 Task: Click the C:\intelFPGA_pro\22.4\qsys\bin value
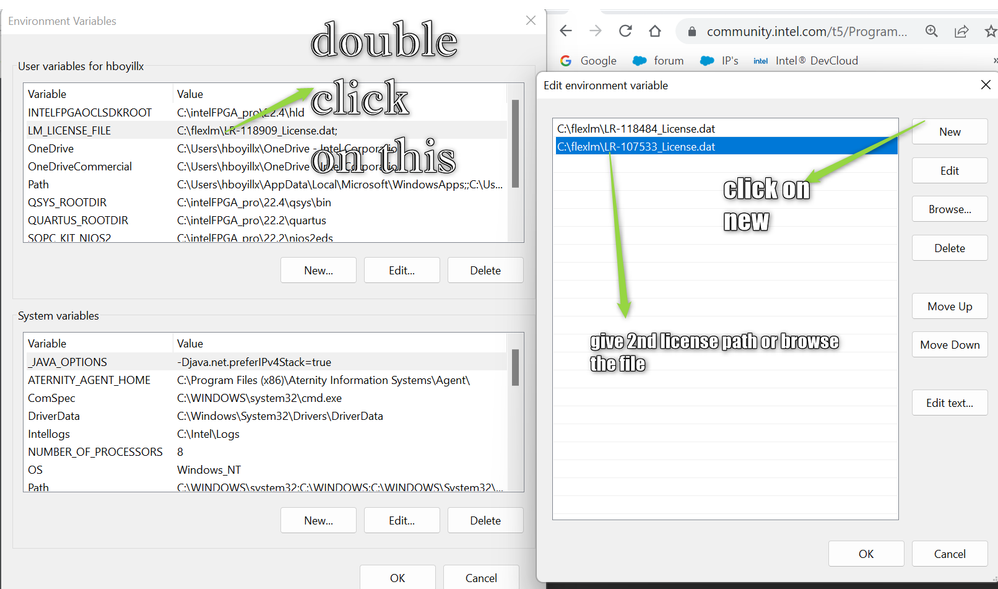[253, 202]
